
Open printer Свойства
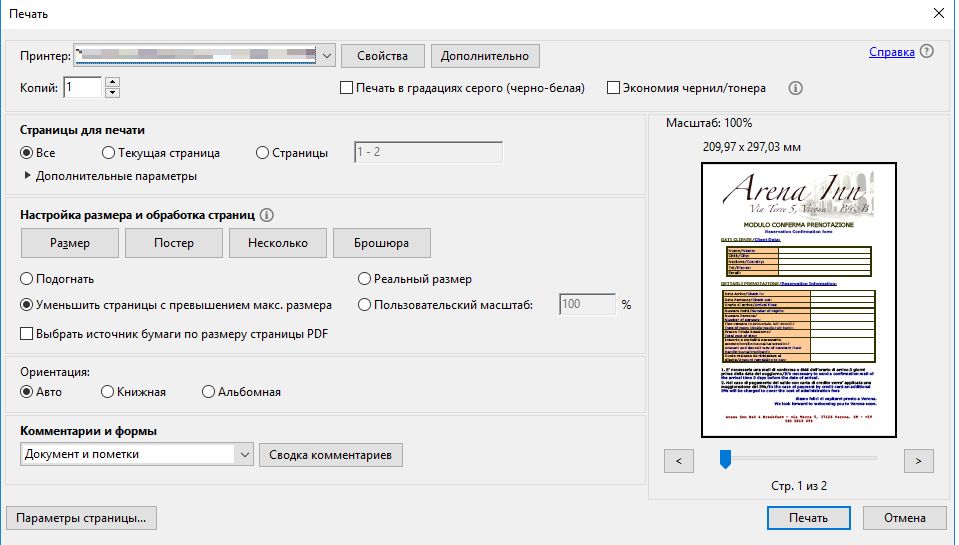382,56
